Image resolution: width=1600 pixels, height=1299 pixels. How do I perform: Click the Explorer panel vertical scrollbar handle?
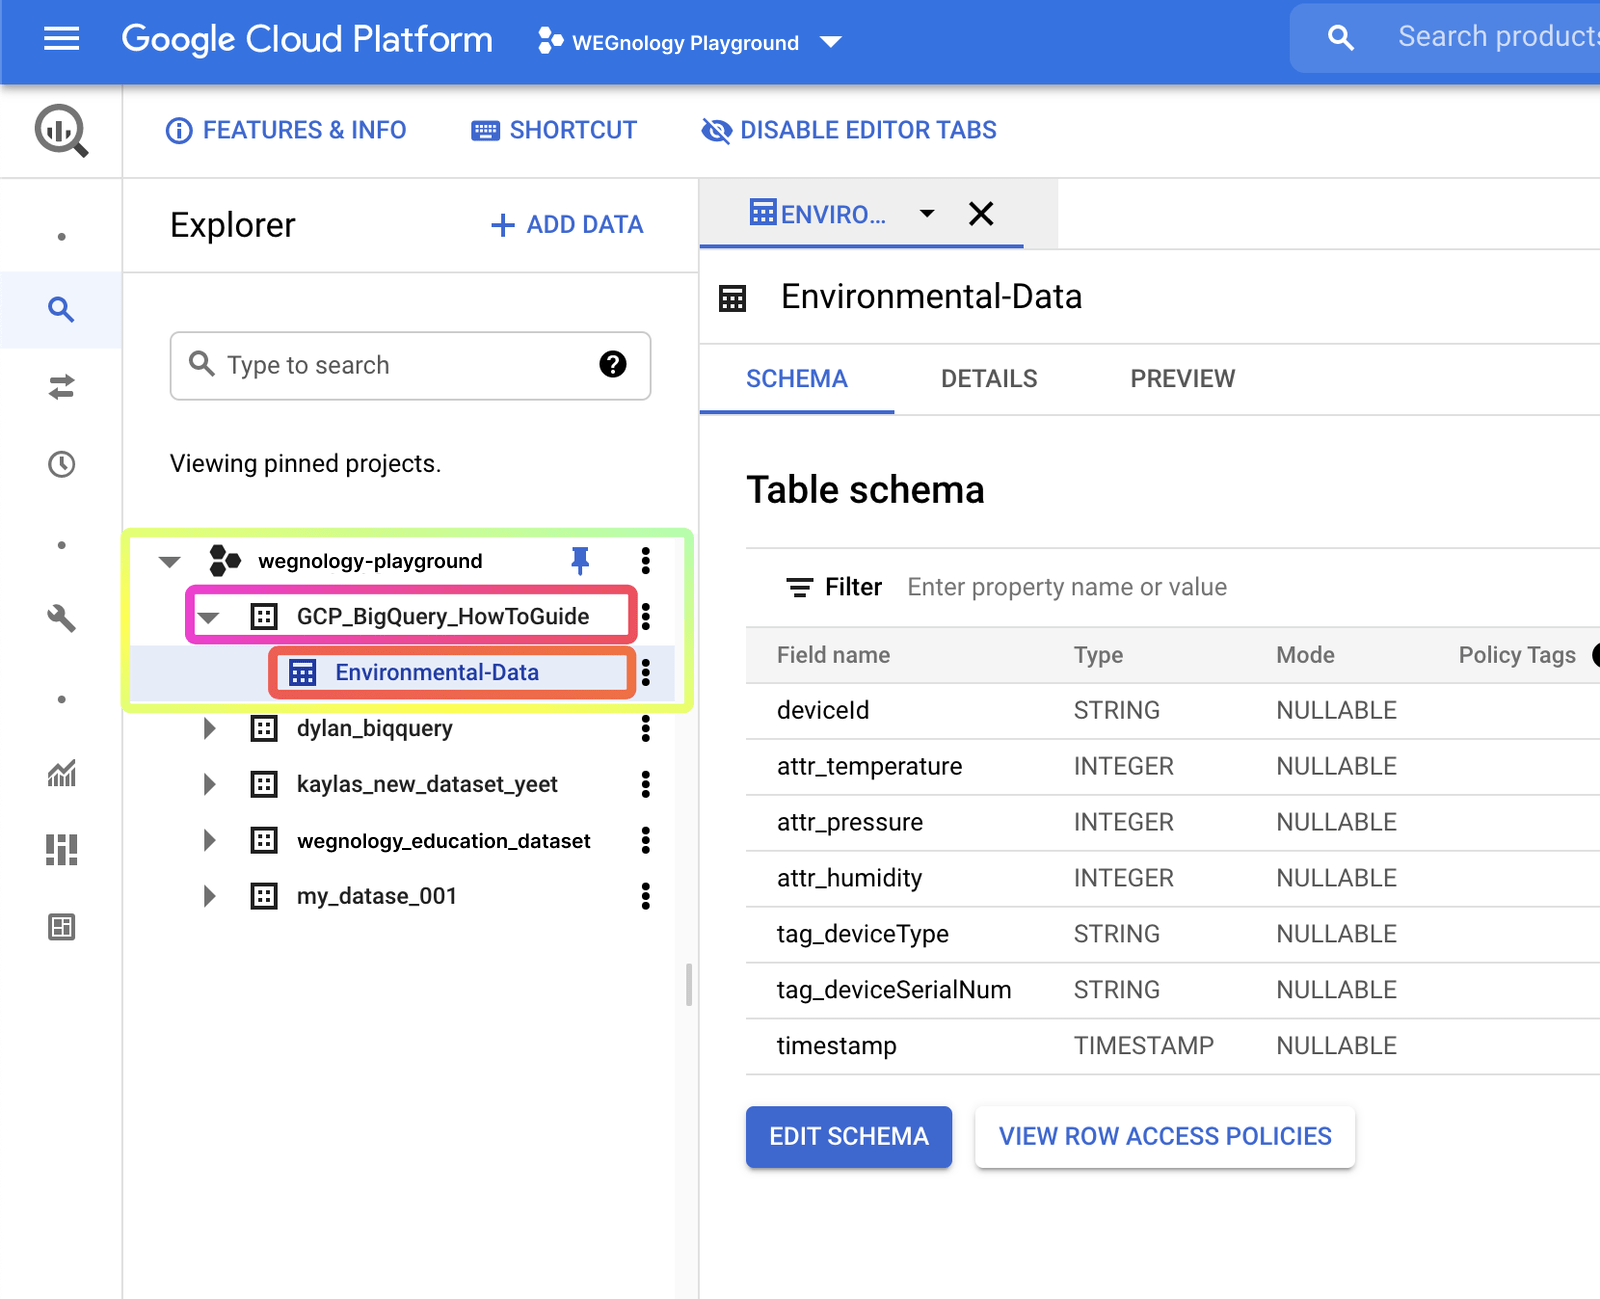[x=689, y=984]
